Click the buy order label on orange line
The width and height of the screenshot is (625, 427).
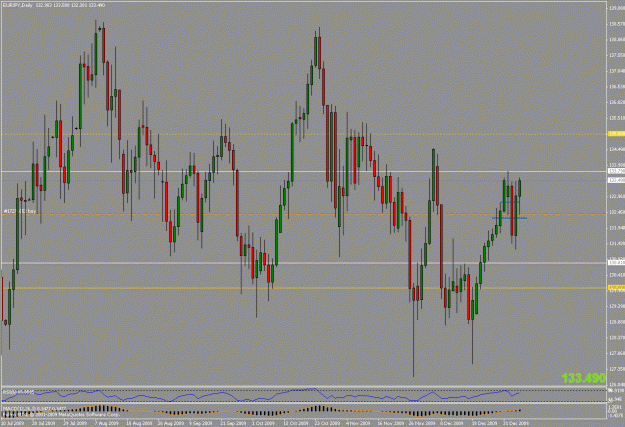[x=20, y=211]
